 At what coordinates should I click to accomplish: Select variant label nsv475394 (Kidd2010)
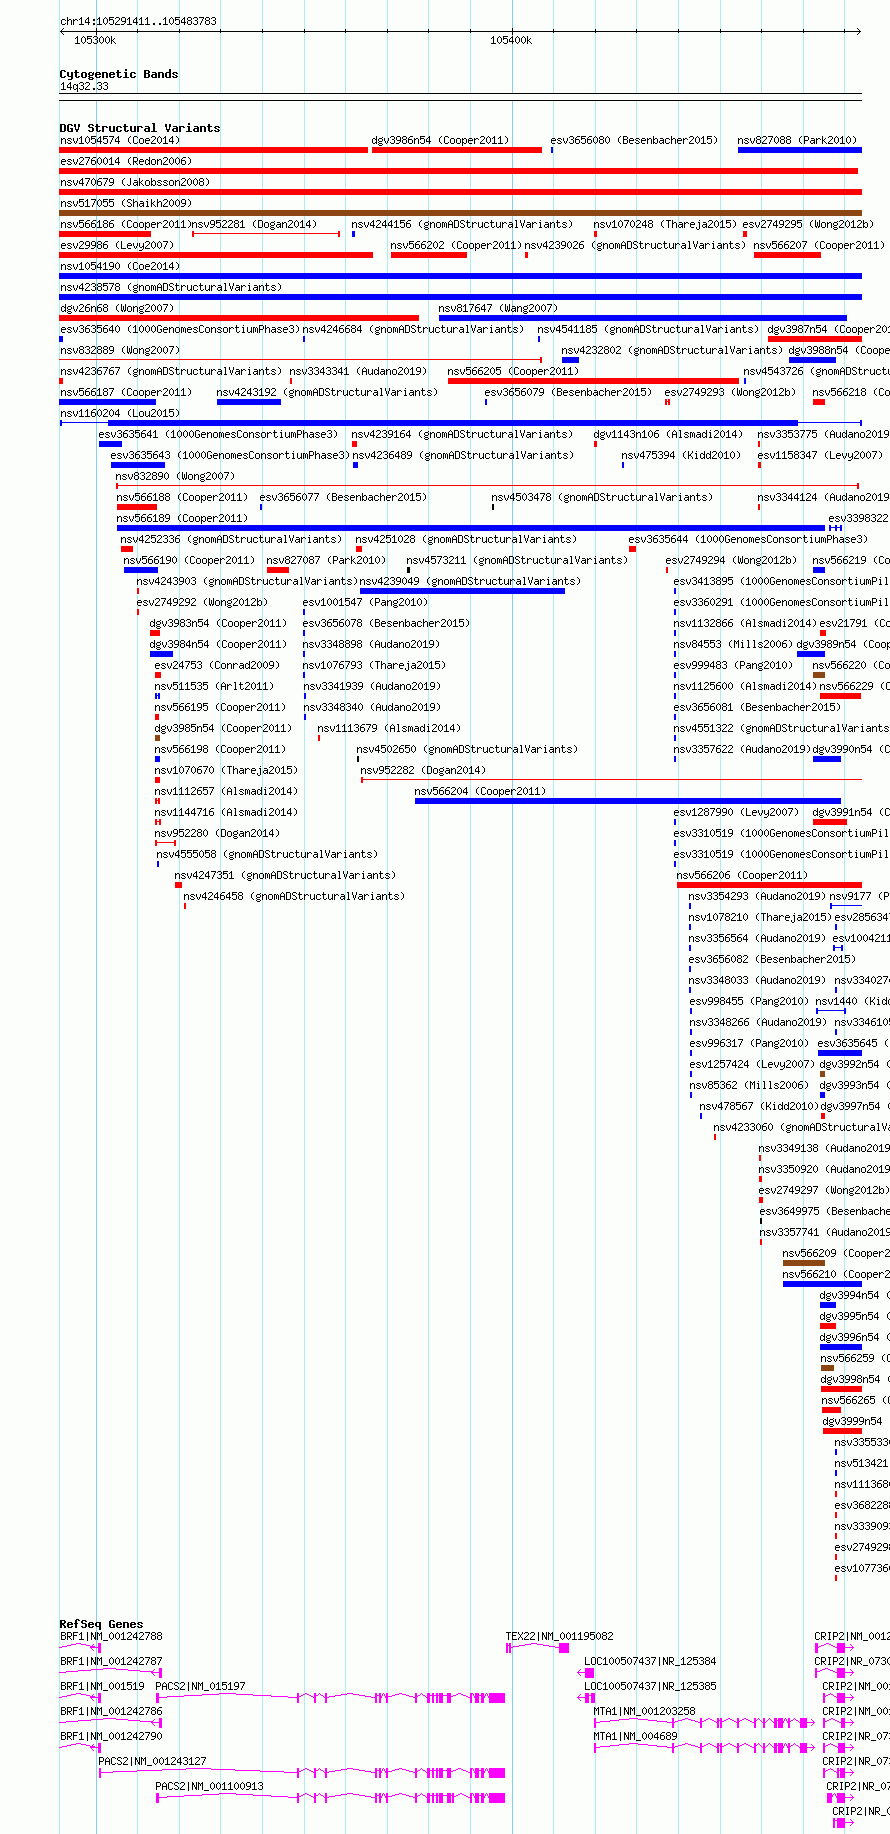[681, 456]
